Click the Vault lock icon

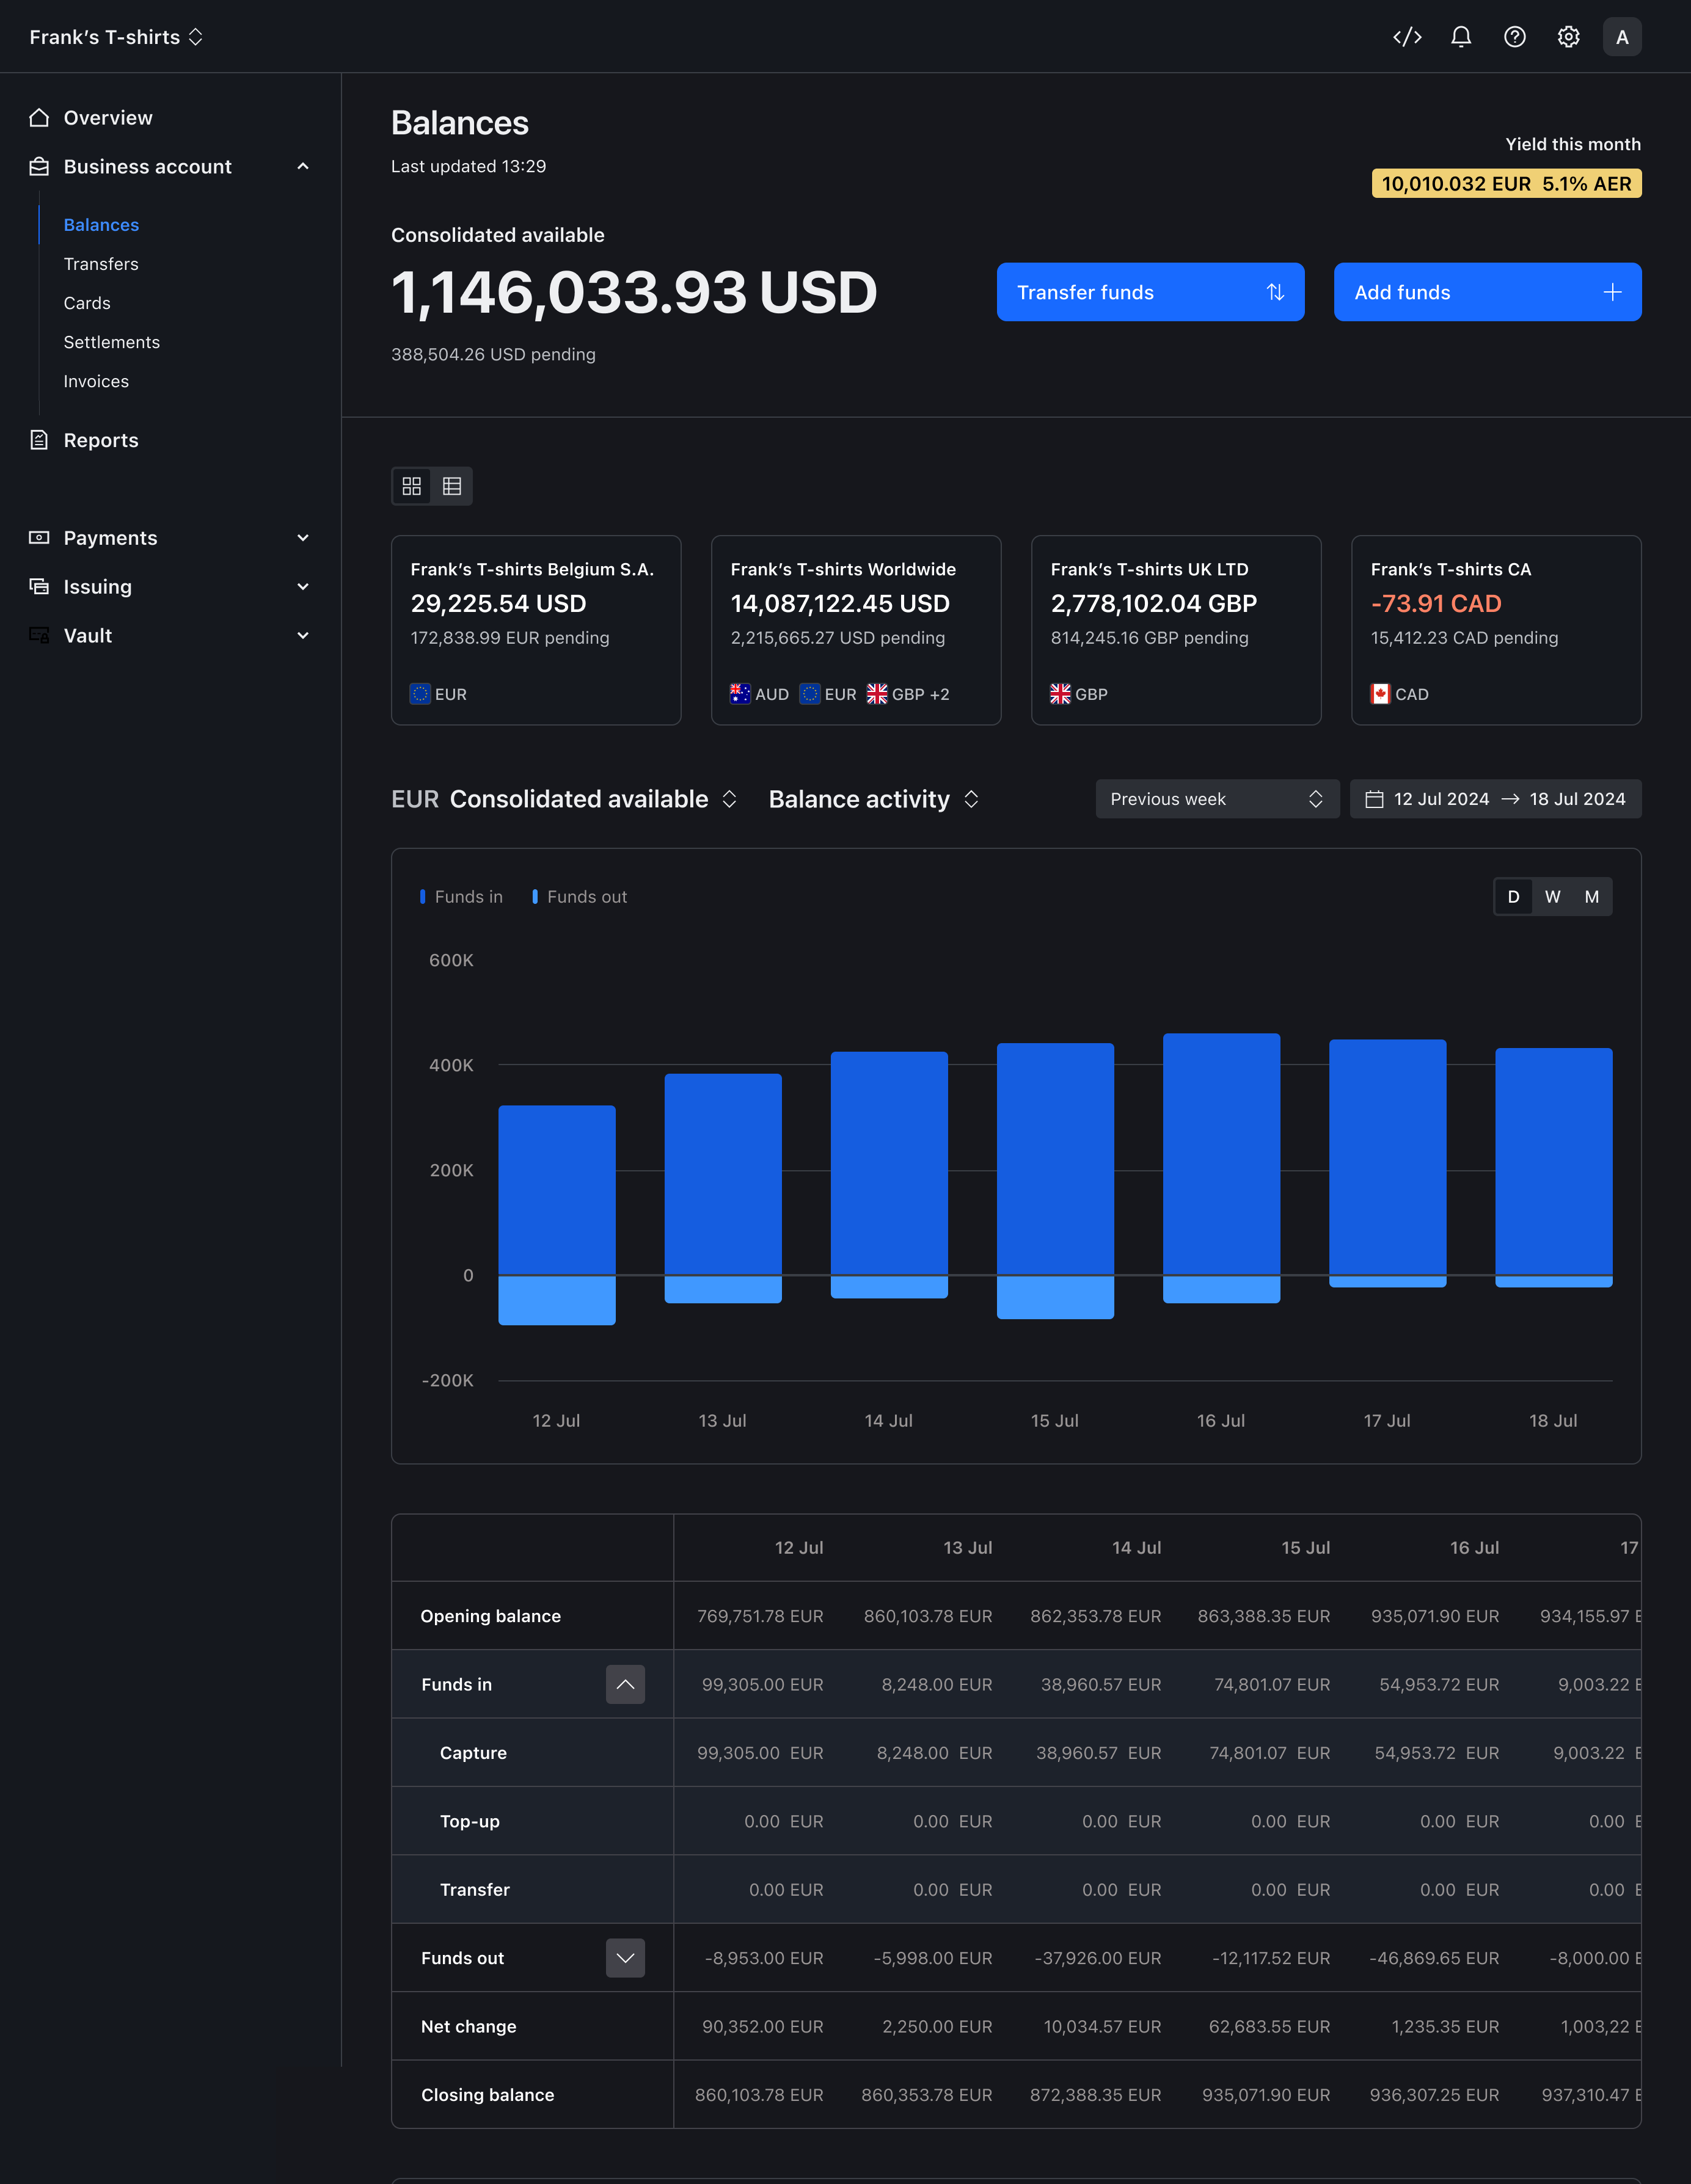point(39,636)
